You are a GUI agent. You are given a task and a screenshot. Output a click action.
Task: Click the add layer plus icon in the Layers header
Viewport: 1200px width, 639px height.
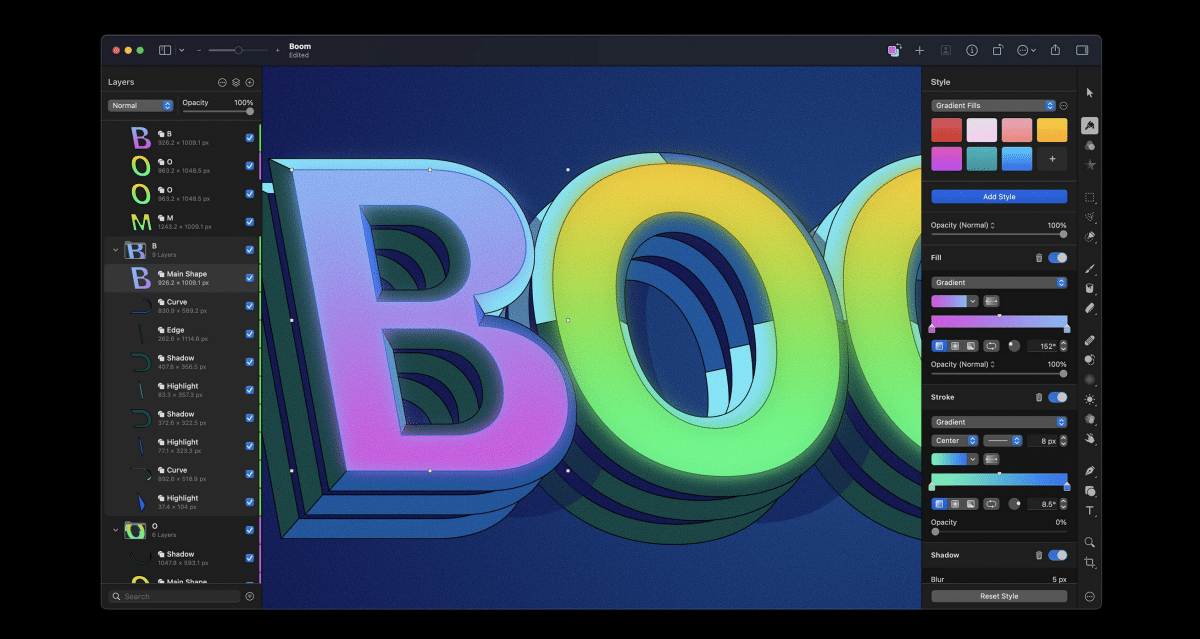[x=250, y=82]
